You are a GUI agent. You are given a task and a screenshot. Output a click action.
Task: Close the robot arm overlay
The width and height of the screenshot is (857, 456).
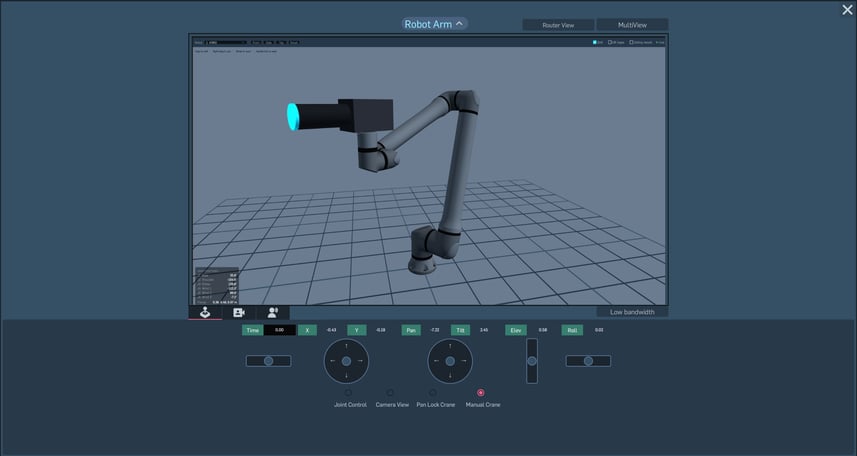click(847, 10)
